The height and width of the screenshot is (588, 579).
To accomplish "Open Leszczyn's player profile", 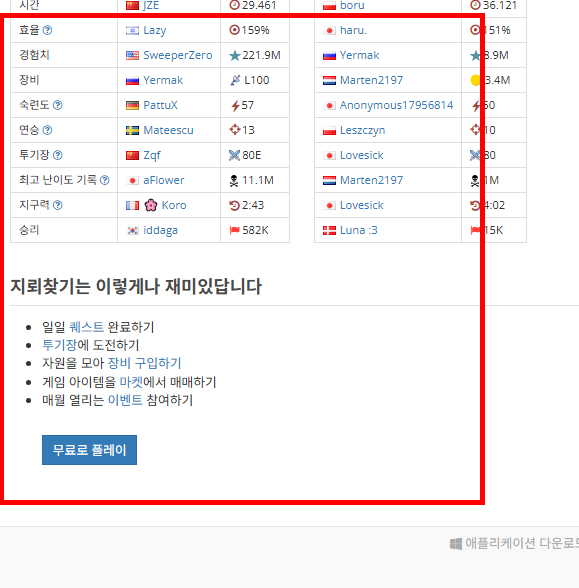I will [x=363, y=130].
